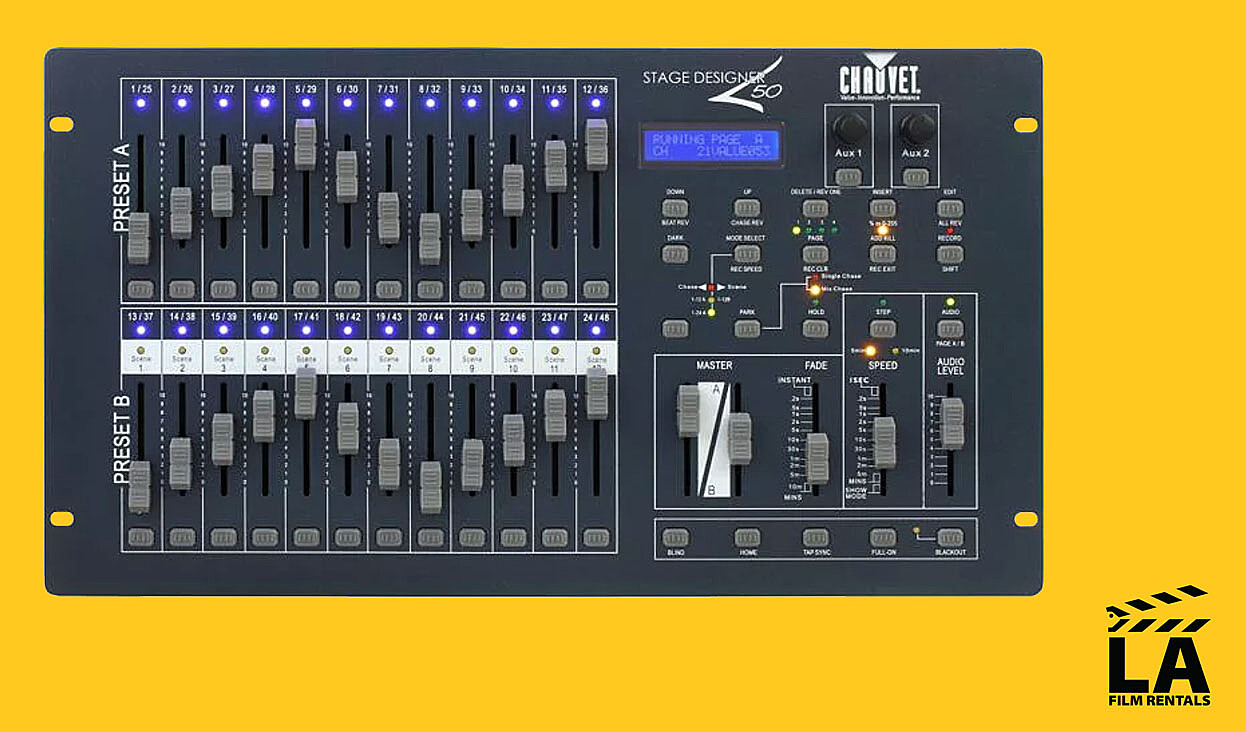
Task: Click the channel 22/46 fader in Preset B
Action: point(513,440)
